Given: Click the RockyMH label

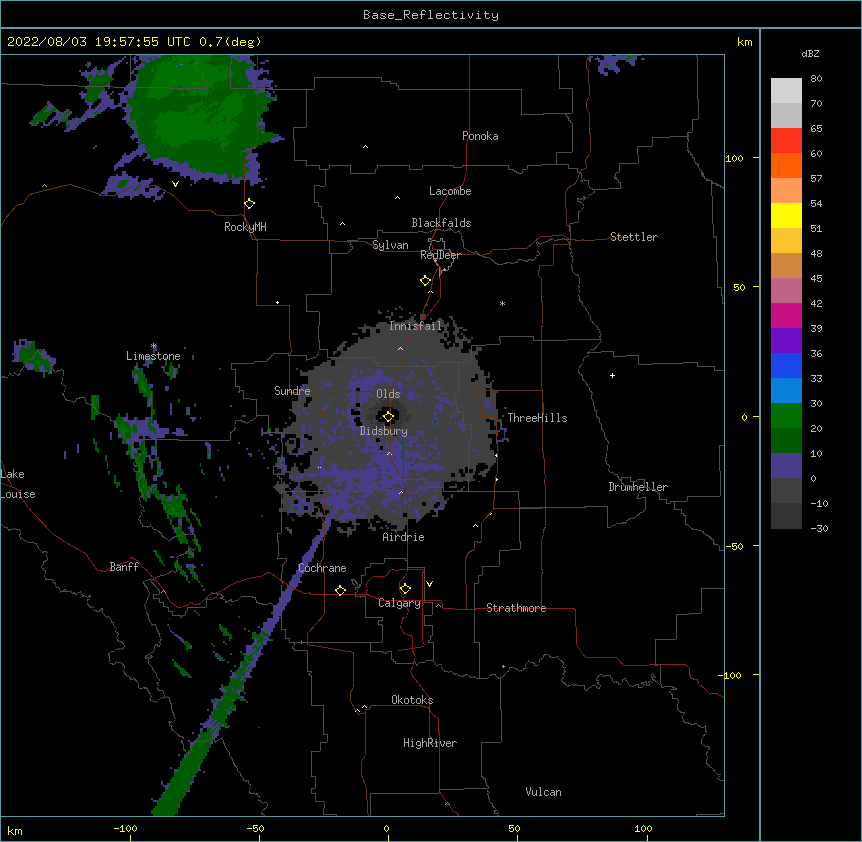Looking at the screenshot, I should (x=245, y=227).
